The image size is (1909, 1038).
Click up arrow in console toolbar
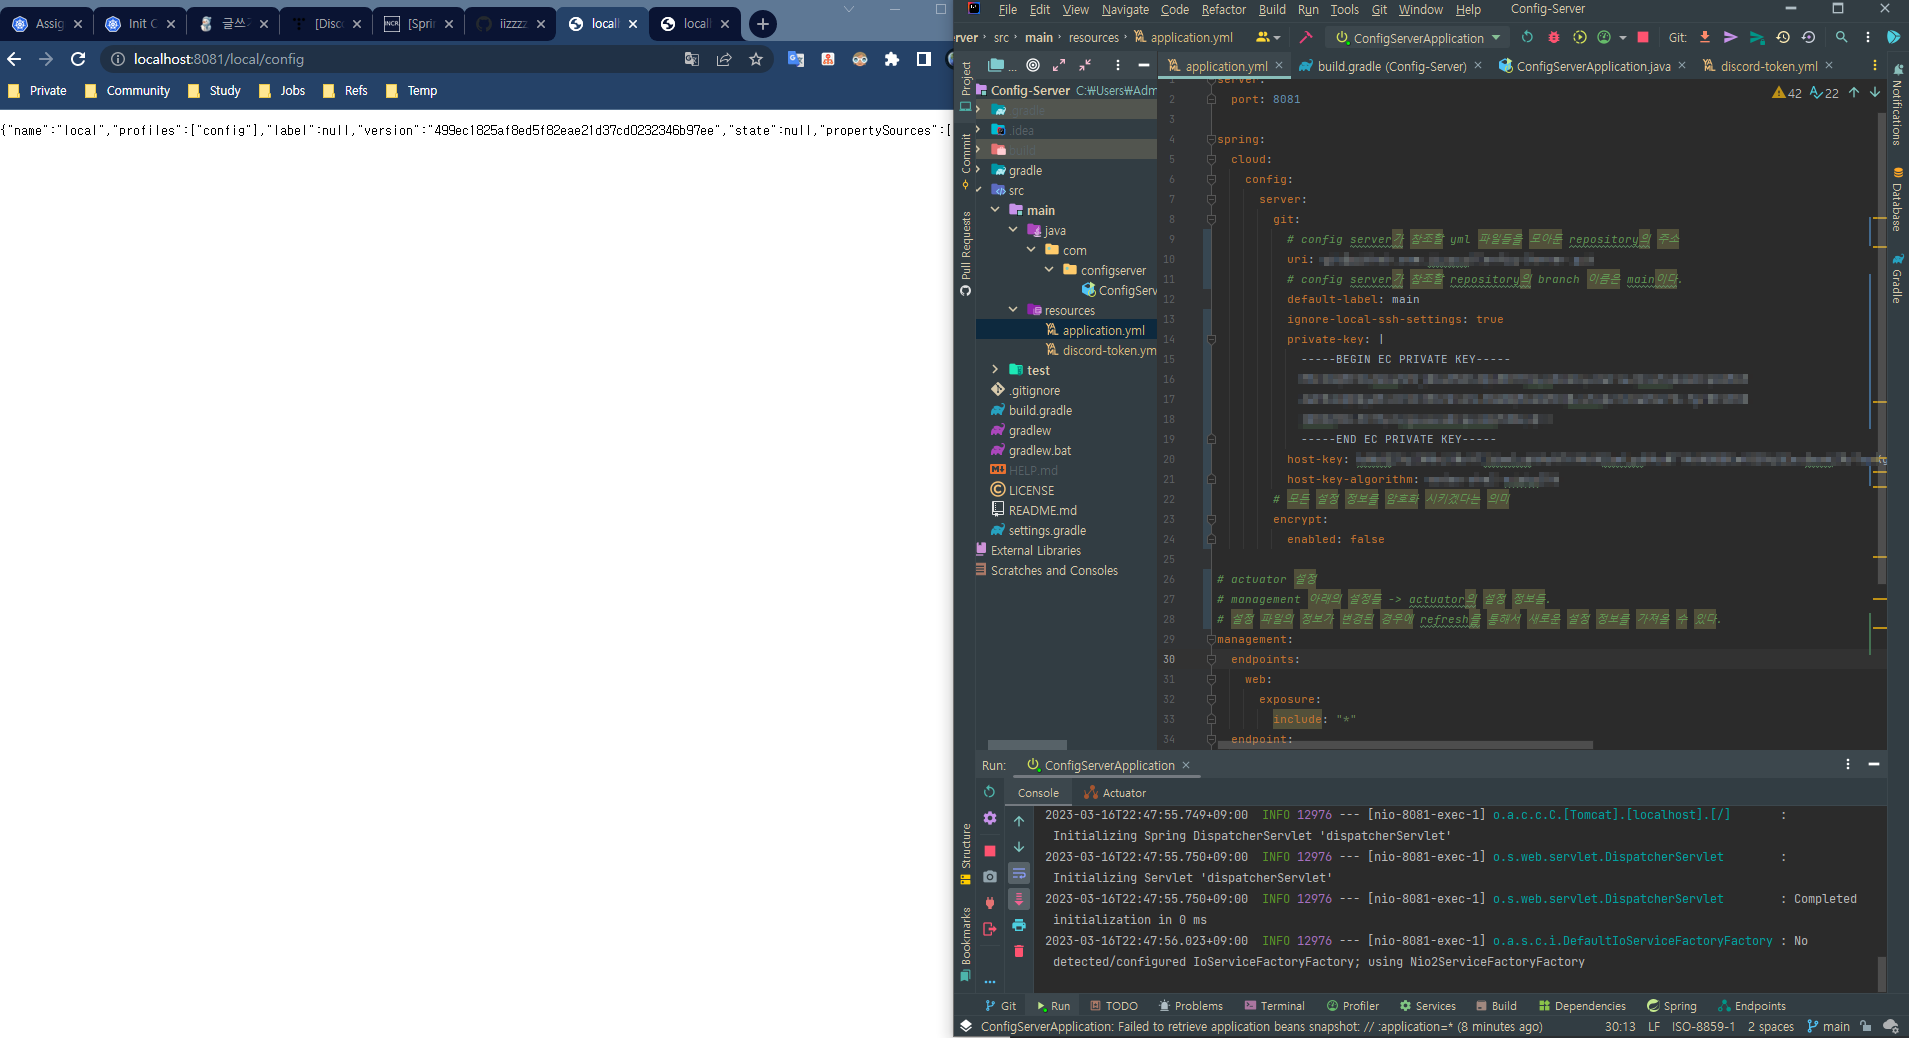coord(1019,821)
